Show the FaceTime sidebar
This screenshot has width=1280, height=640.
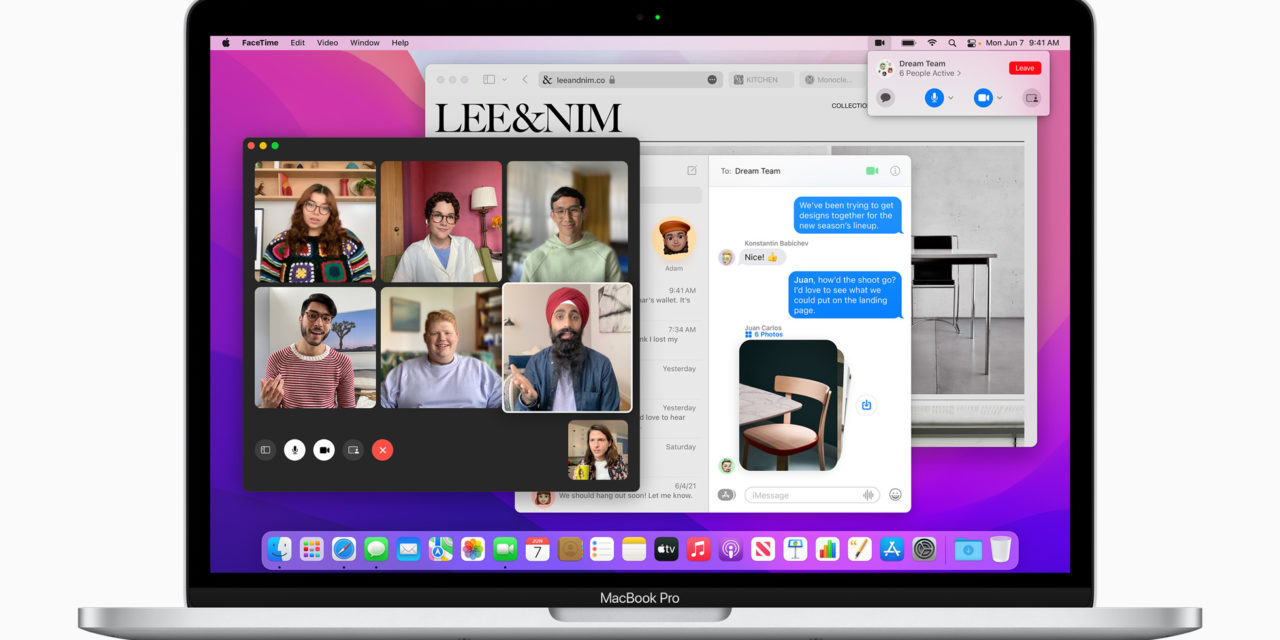(x=265, y=450)
